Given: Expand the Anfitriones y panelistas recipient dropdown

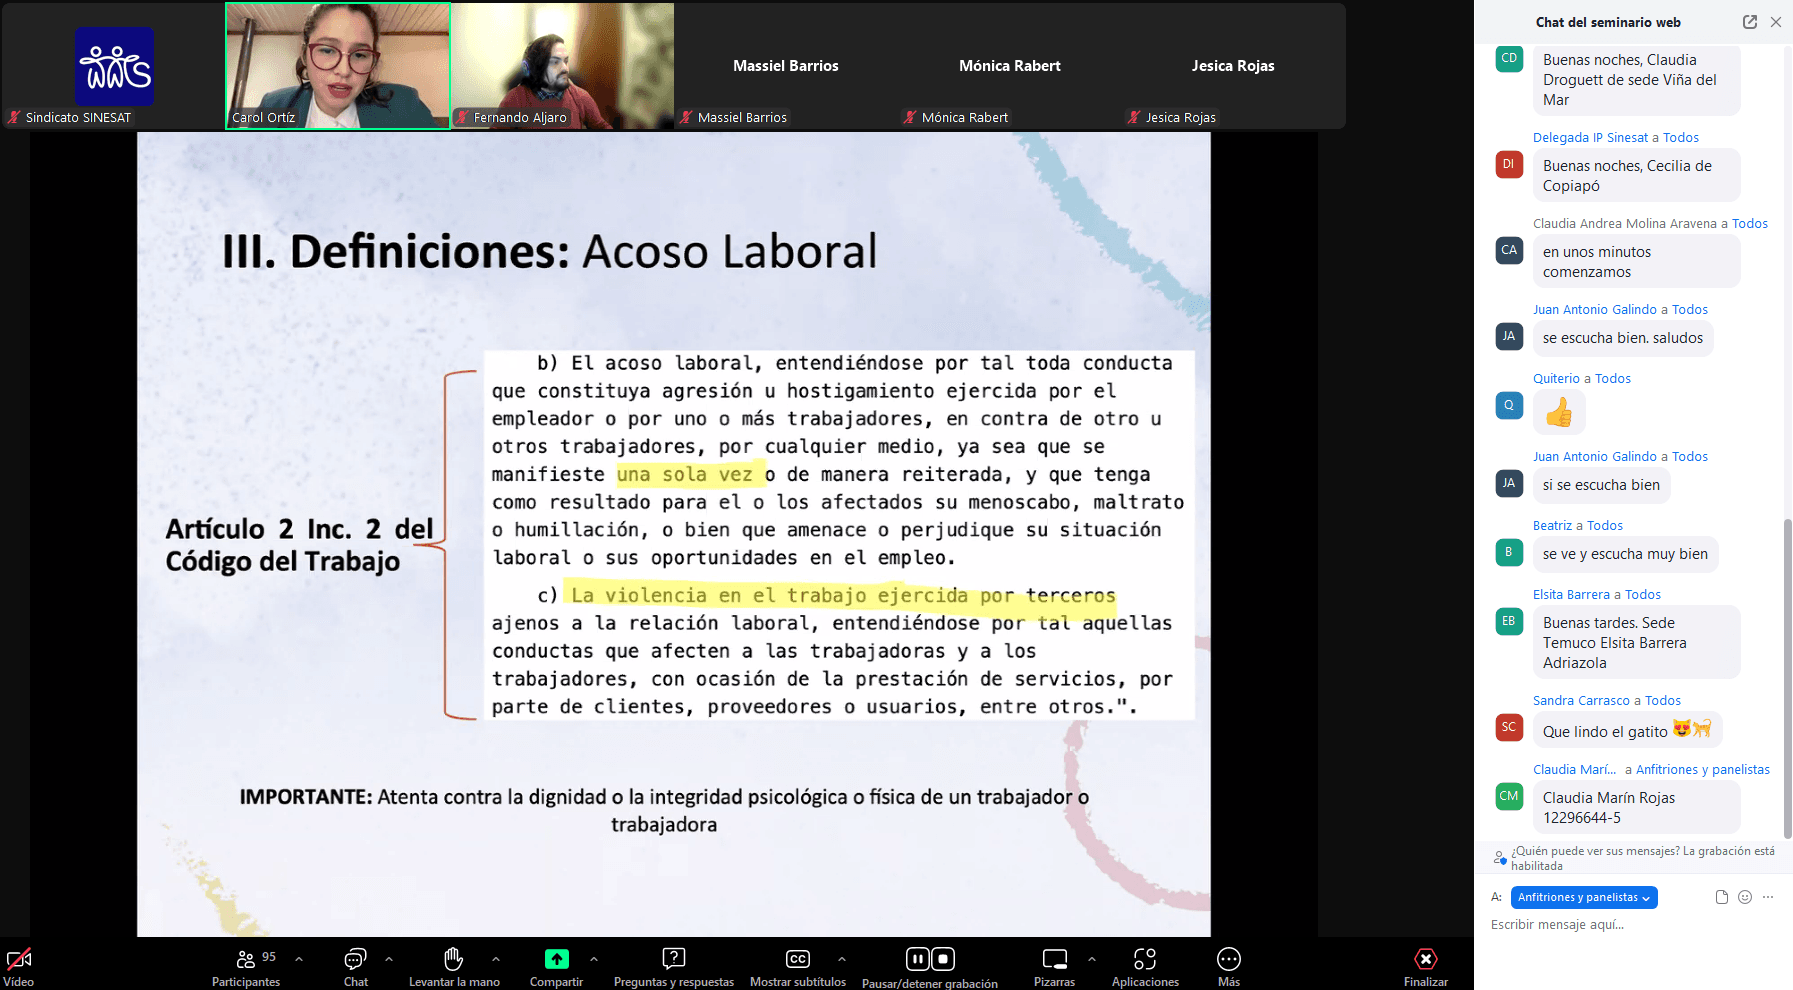Looking at the screenshot, I should pyautogui.click(x=1584, y=898).
